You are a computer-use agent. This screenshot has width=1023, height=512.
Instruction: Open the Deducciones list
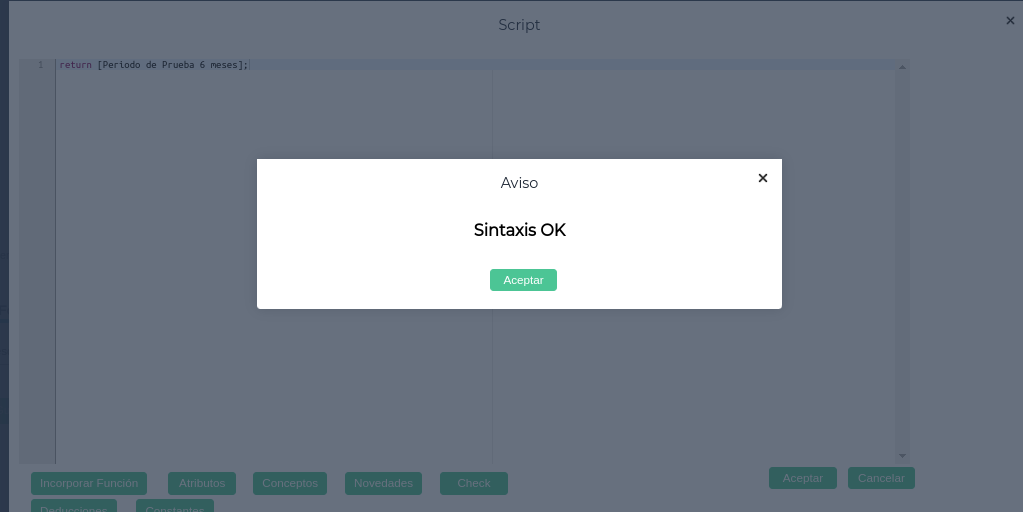(74, 507)
